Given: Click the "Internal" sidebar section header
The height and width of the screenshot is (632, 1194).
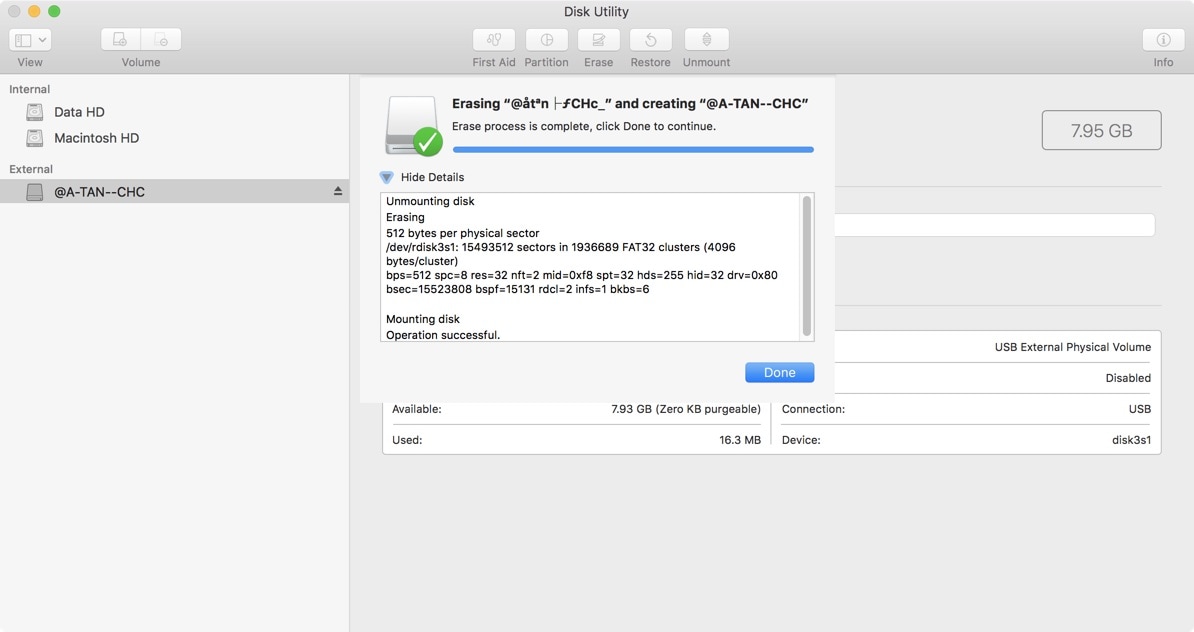Looking at the screenshot, I should 30,89.
